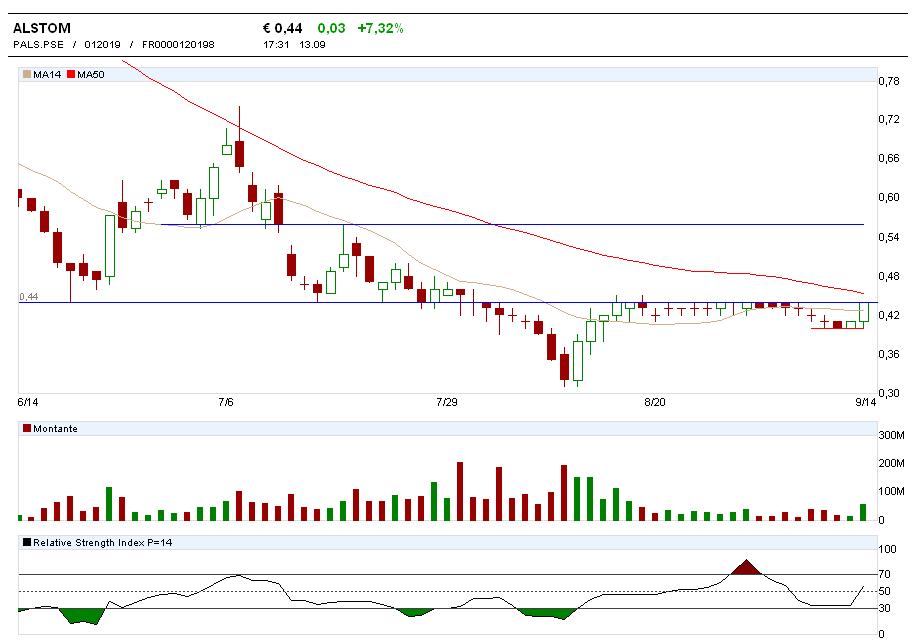Click the 17:31 timestamp
The width and height of the screenshot is (914, 641).
click(276, 44)
